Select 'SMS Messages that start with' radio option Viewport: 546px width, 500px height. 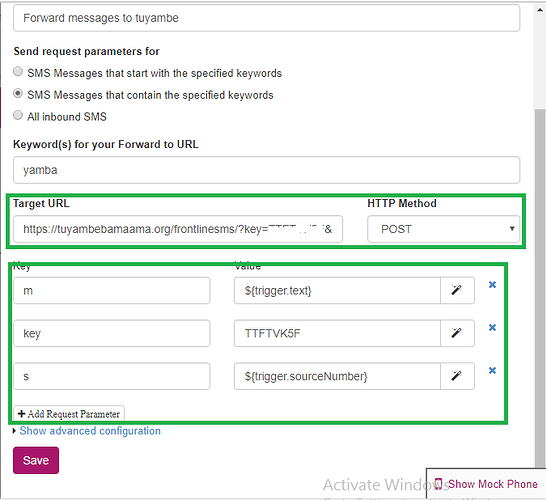point(18,72)
